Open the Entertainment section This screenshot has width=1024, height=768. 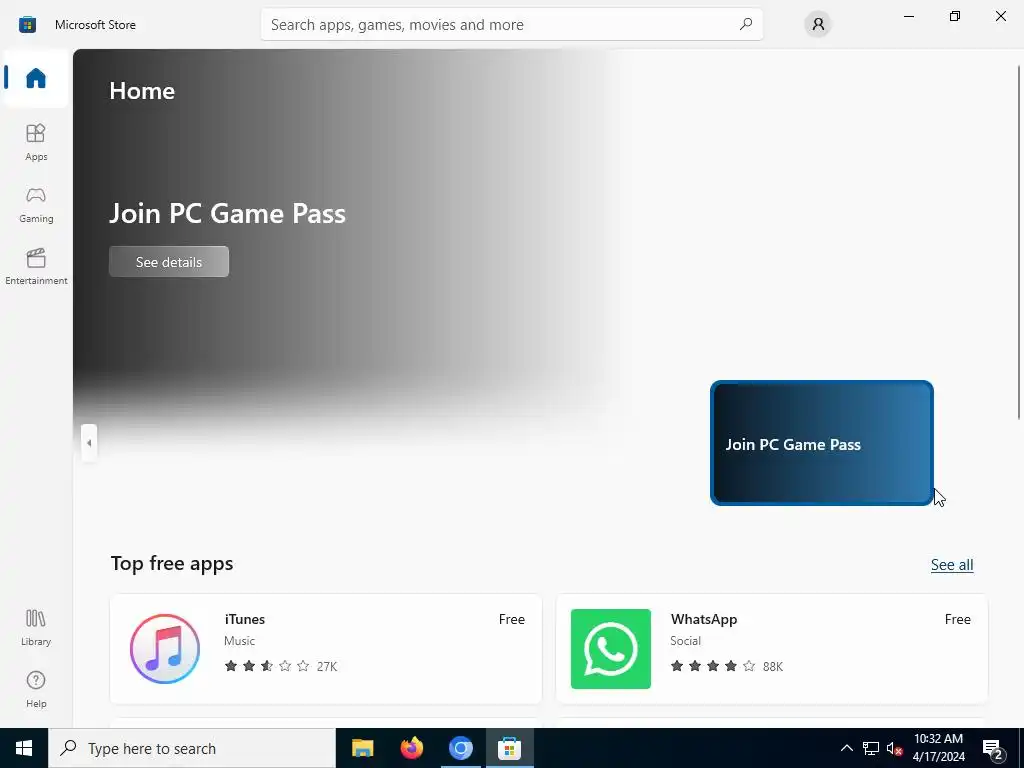pyautogui.click(x=36, y=266)
